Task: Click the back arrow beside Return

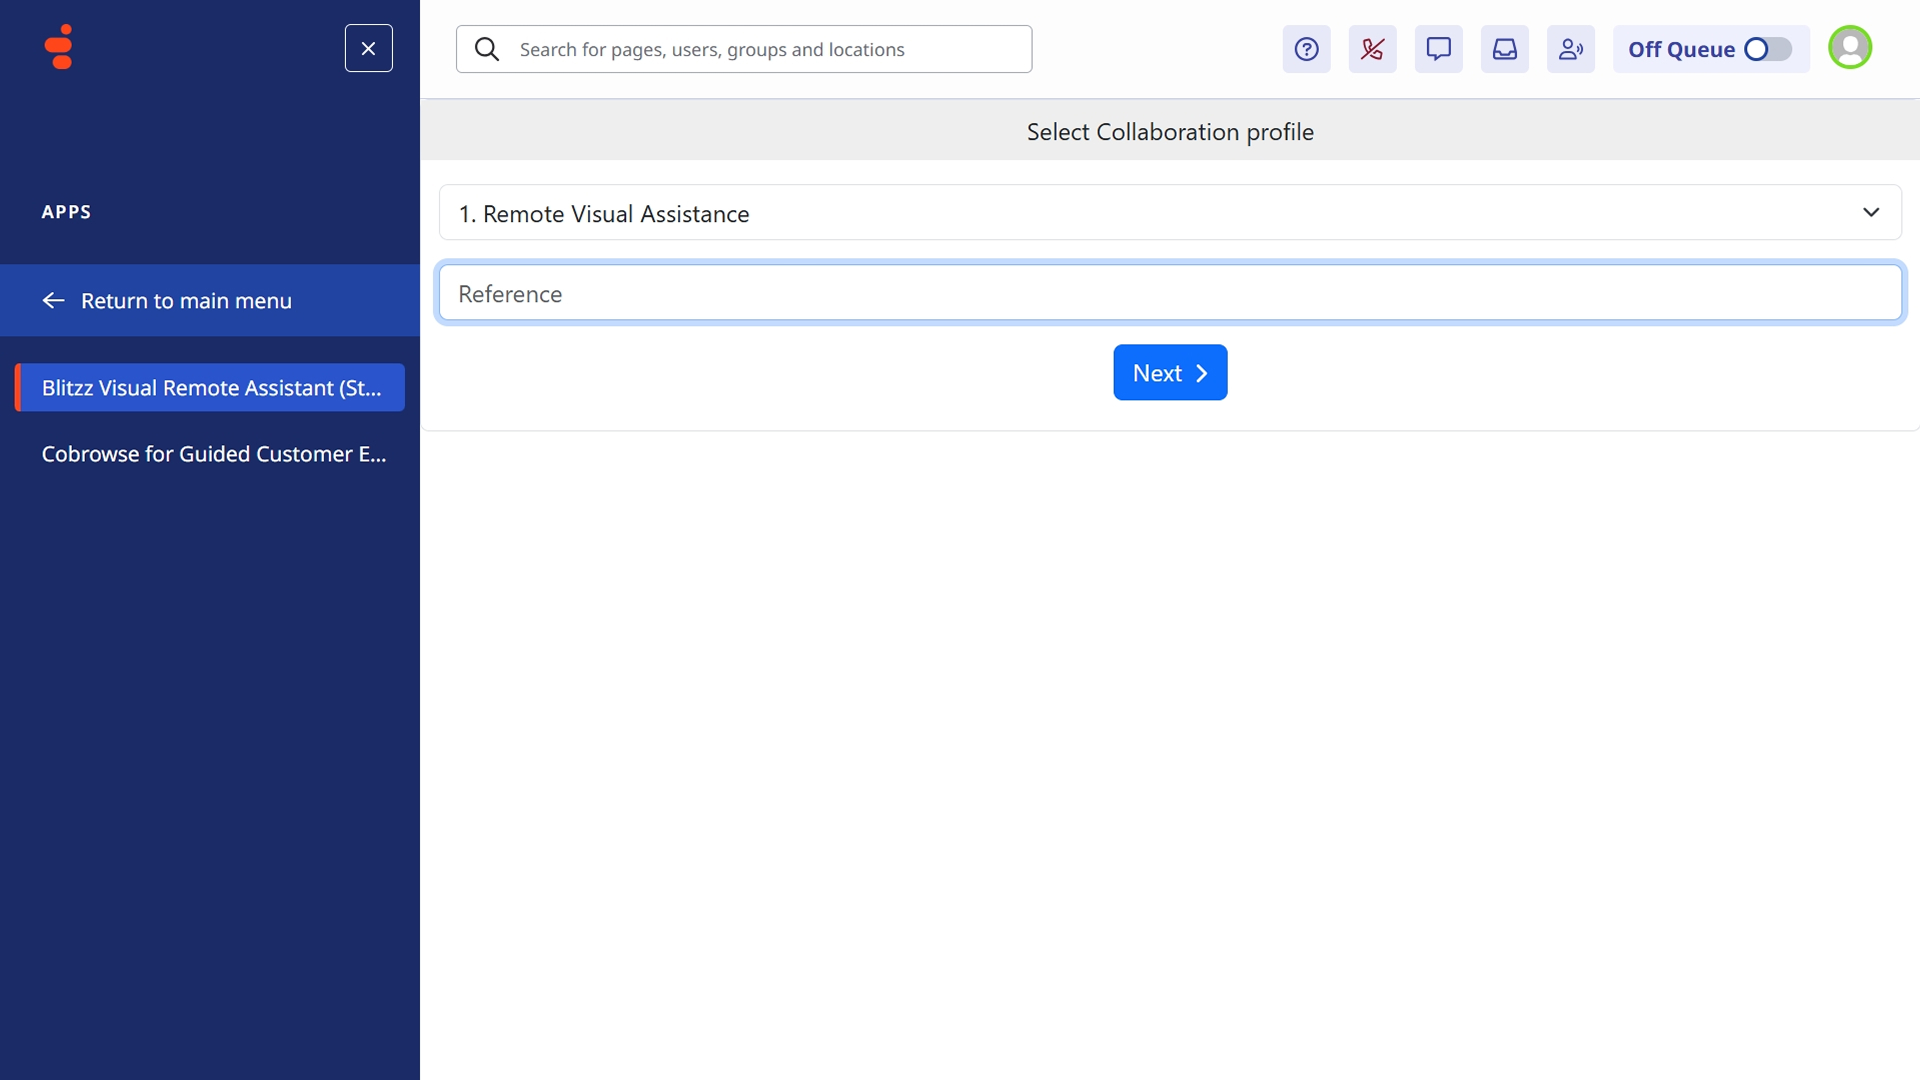Action: click(53, 301)
